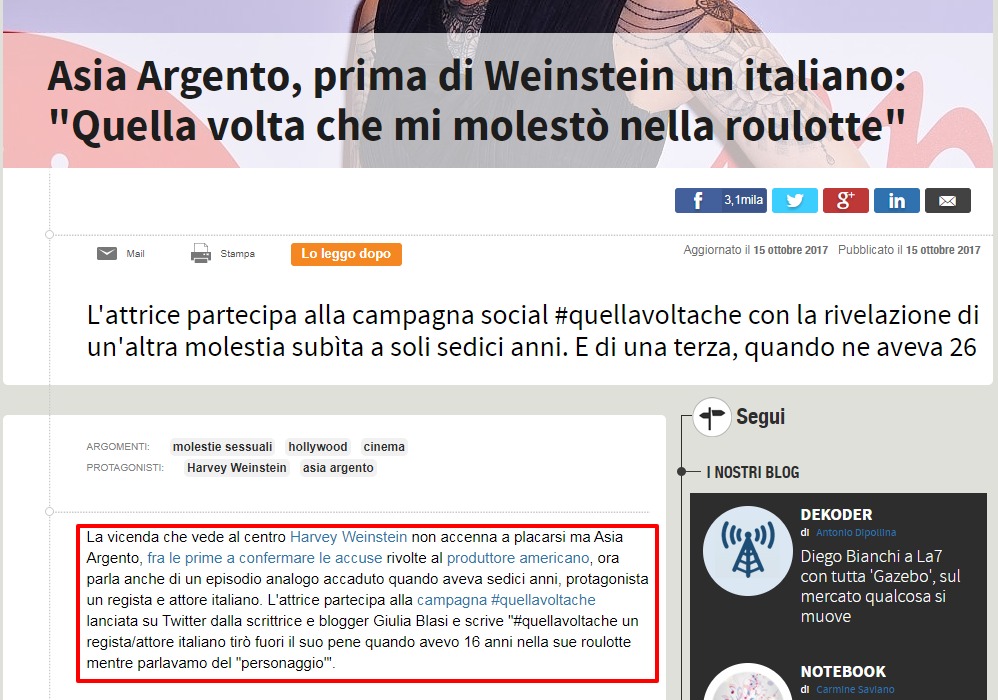Image resolution: width=998 pixels, height=700 pixels.
Task: Share article on LinkedIn
Action: (897, 200)
